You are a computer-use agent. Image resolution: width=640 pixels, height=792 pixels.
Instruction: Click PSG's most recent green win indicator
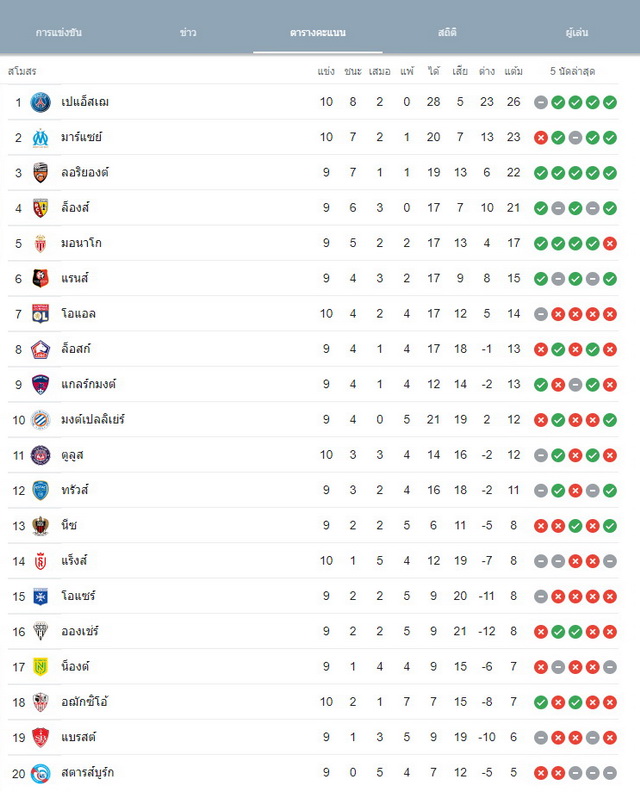point(610,103)
